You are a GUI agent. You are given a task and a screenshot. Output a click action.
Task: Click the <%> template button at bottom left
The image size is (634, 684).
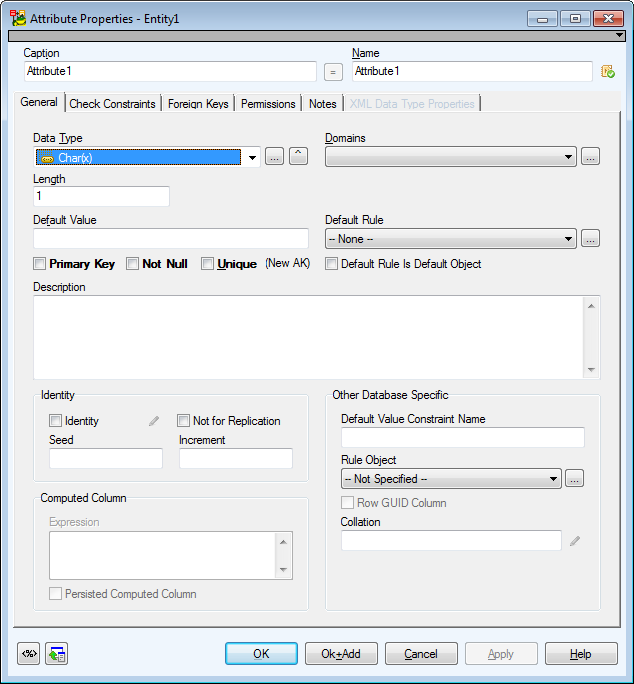[29, 653]
